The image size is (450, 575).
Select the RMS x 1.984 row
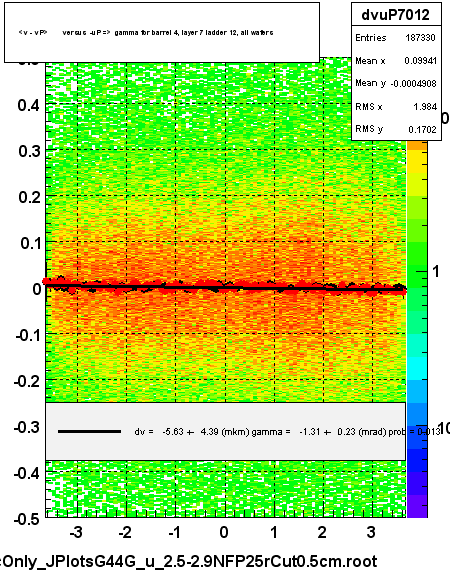tap(395, 106)
